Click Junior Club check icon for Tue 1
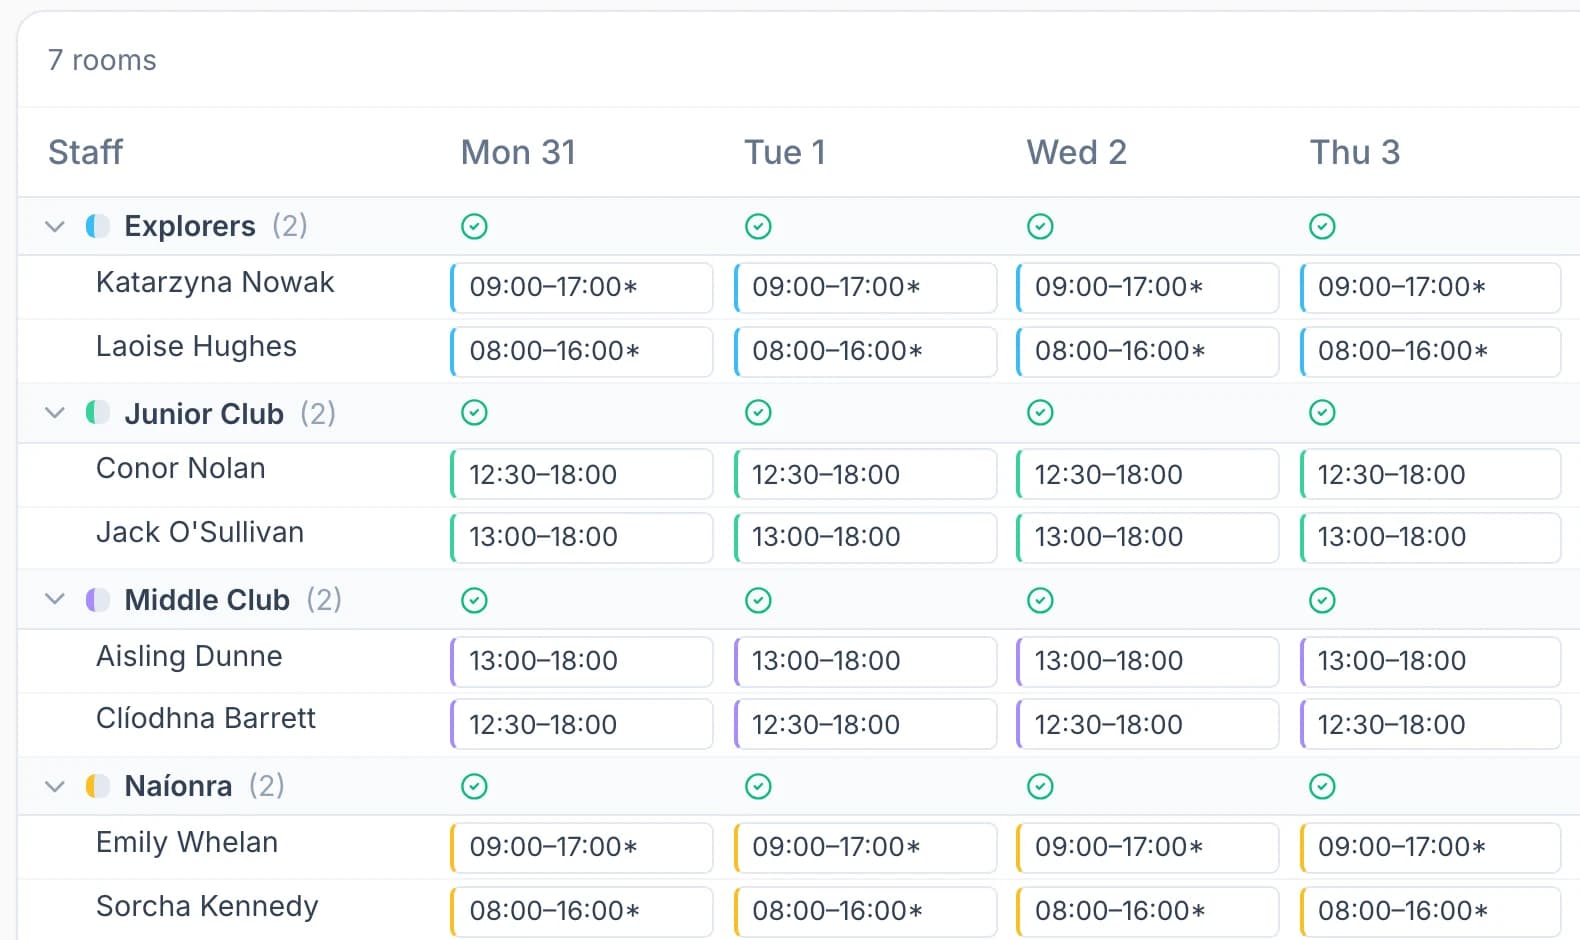Viewport: 1580px width, 940px height. pyautogui.click(x=758, y=413)
